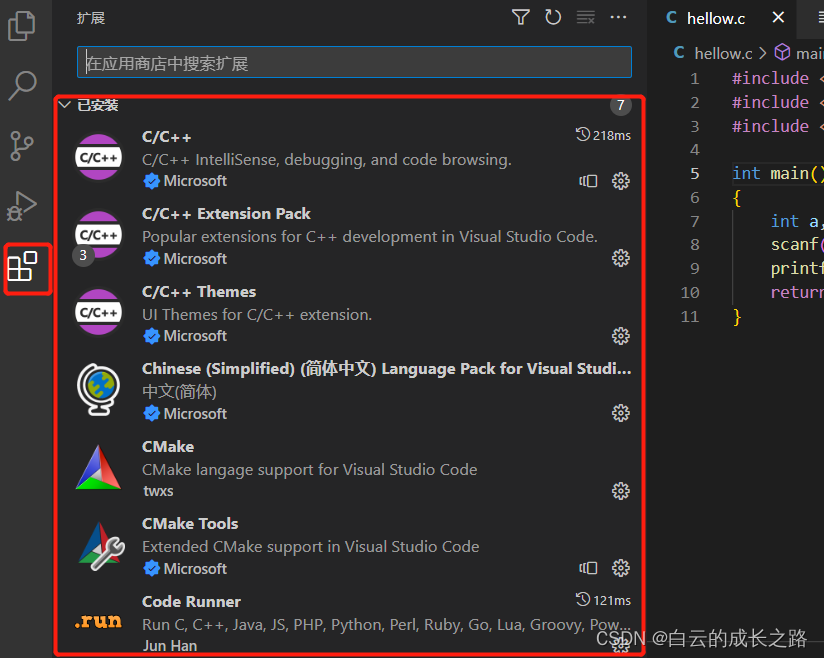Open the Run and Debug view

(x=22, y=206)
